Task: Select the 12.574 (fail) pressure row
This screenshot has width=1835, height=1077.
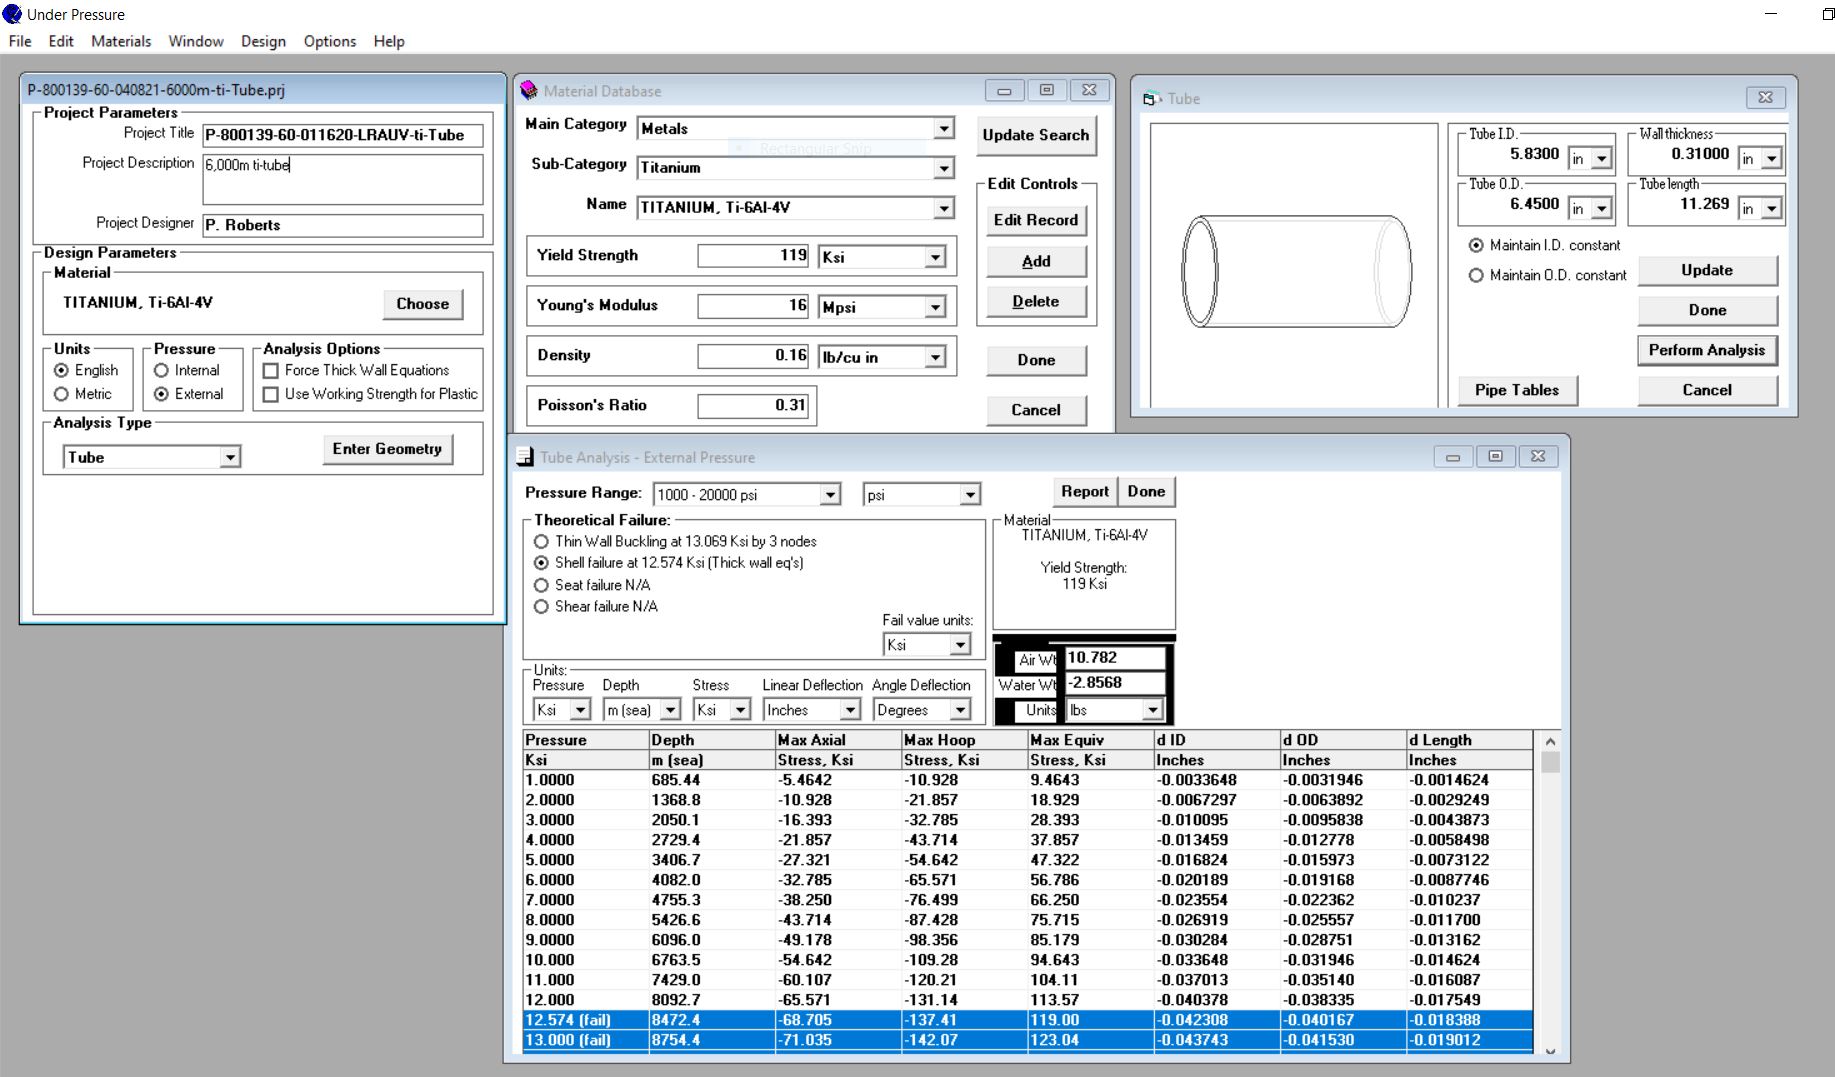Action: tap(1028, 1020)
